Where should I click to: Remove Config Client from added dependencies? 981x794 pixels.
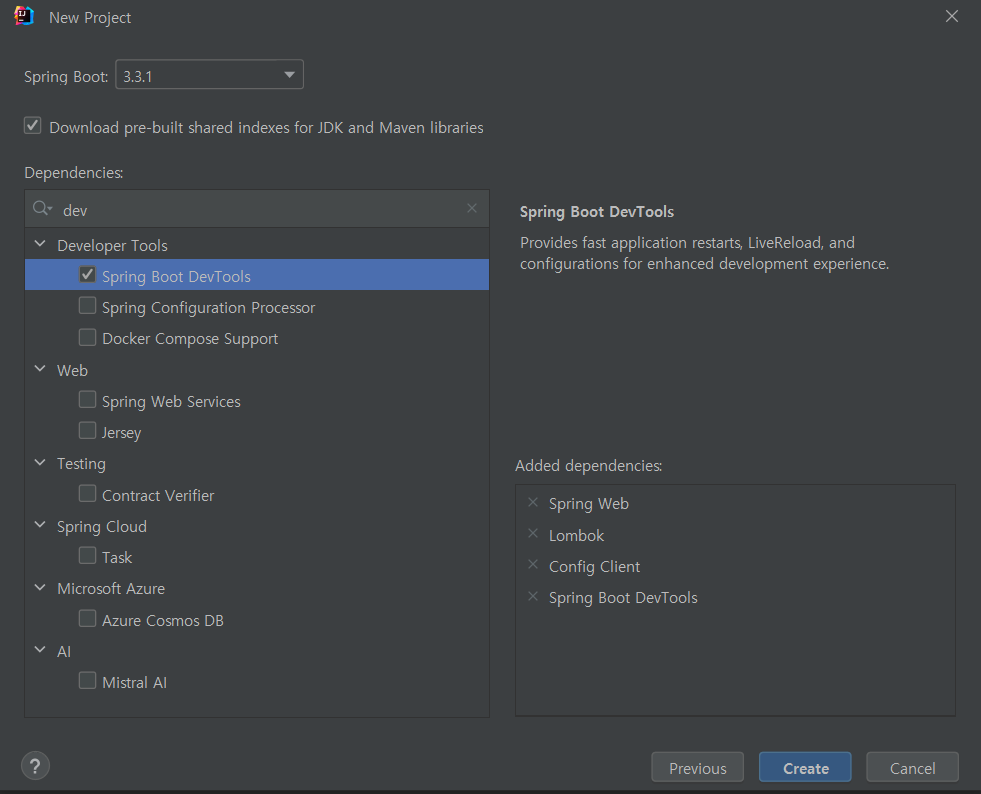coord(533,564)
